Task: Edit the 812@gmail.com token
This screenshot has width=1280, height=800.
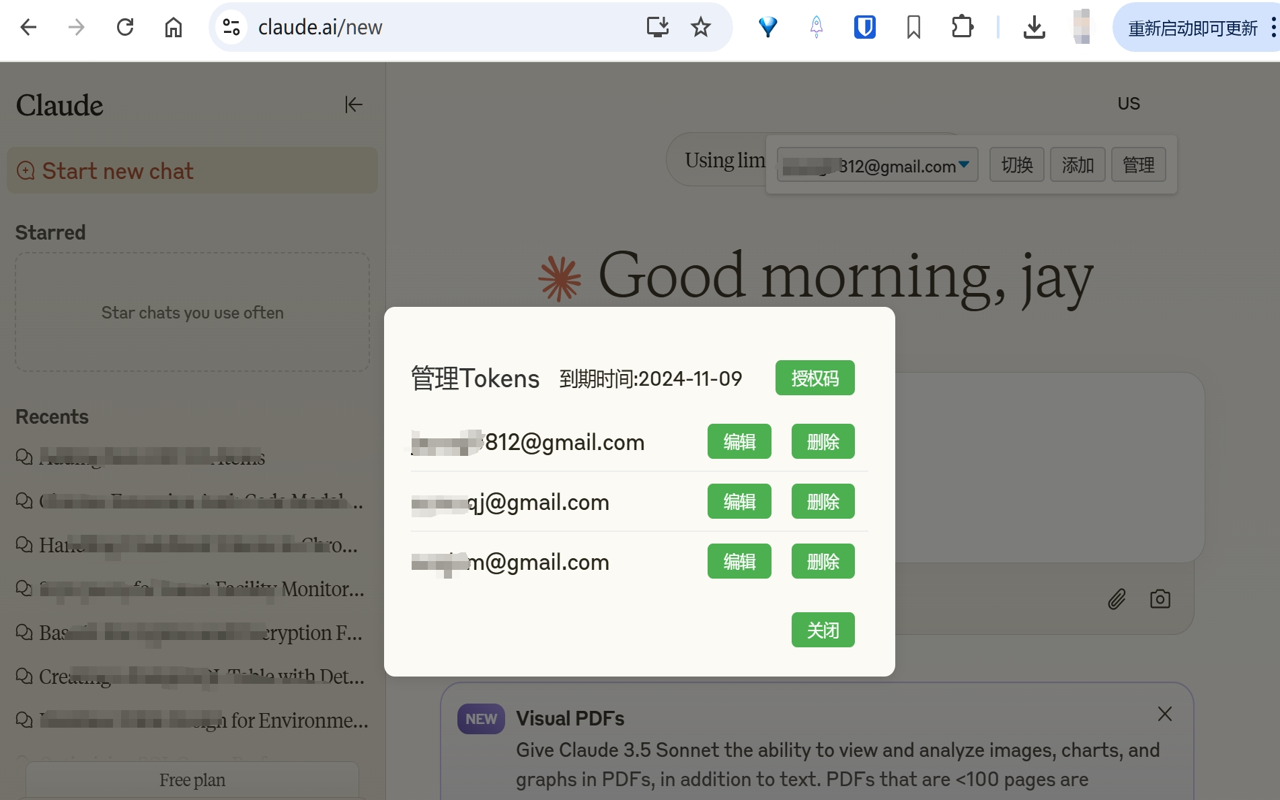Action: point(739,442)
